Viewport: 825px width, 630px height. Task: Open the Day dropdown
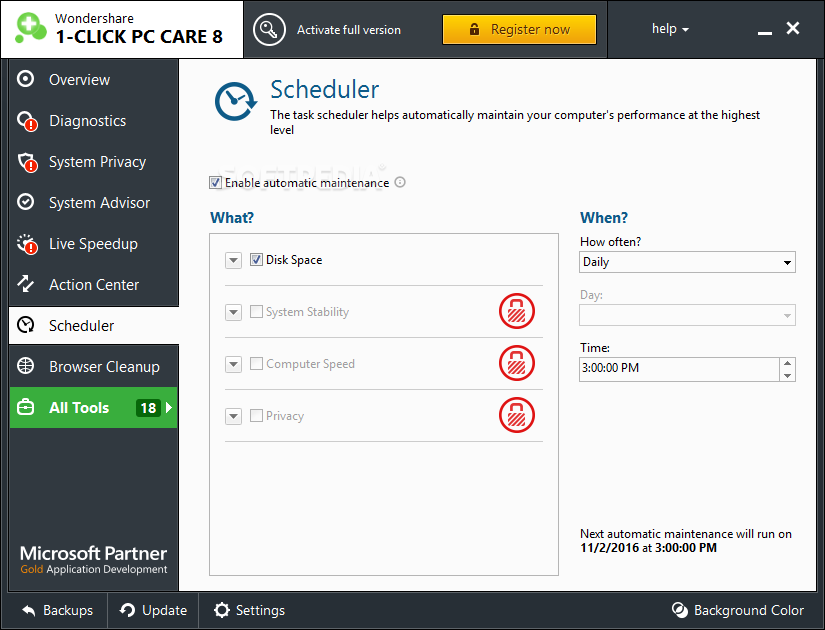(x=687, y=315)
